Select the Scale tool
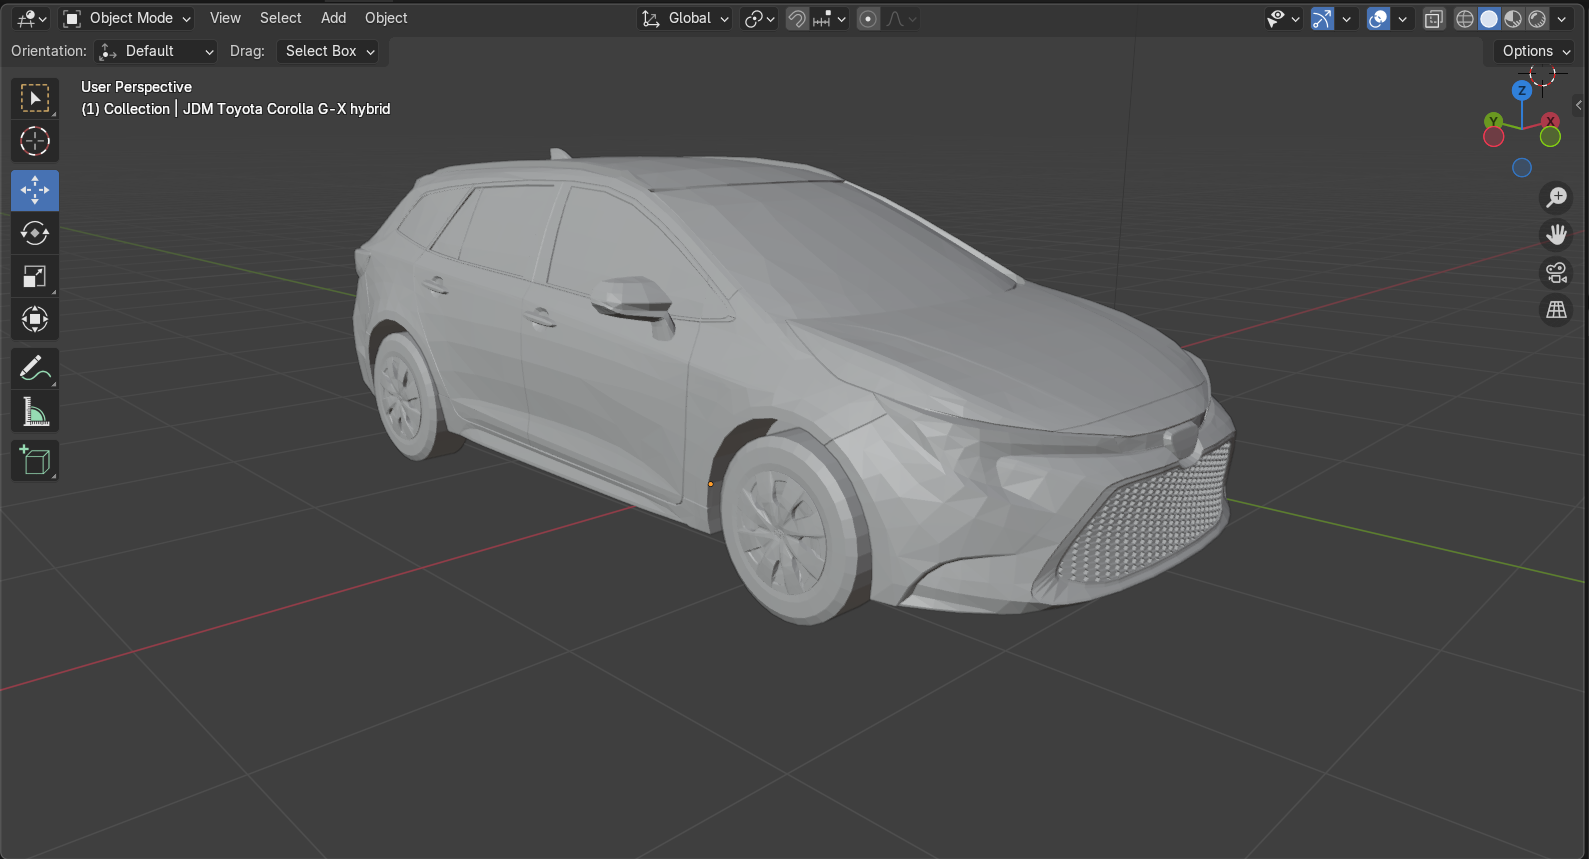This screenshot has height=859, width=1589. tap(35, 276)
